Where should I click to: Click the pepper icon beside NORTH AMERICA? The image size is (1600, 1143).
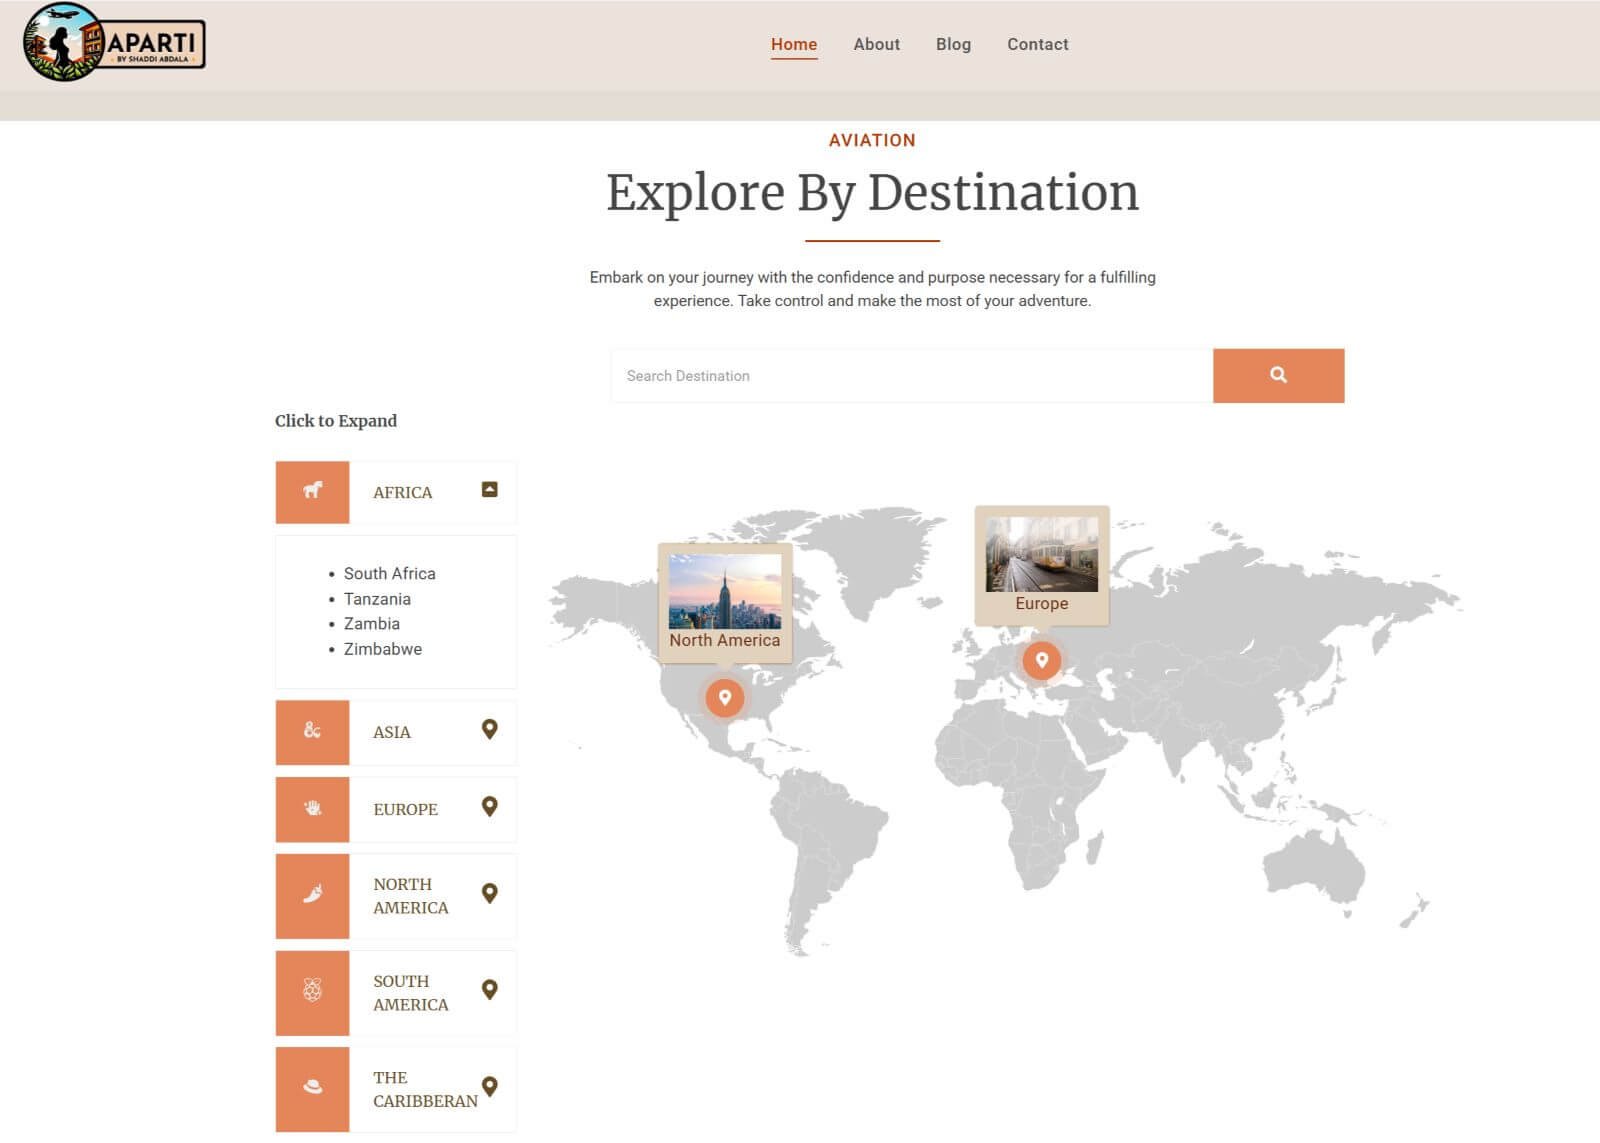[311, 896]
